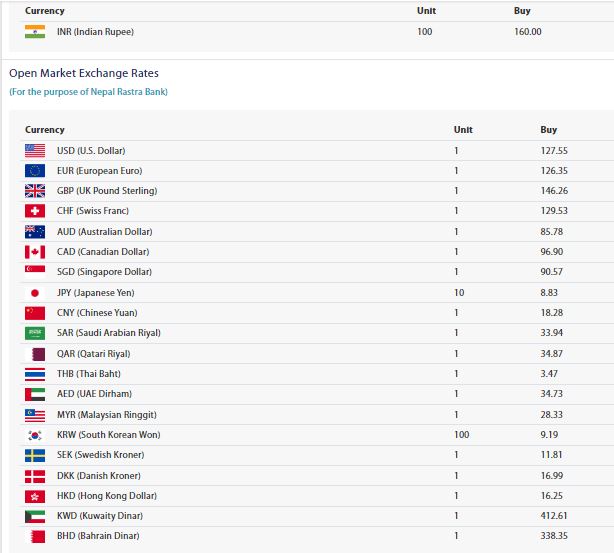The height and width of the screenshot is (553, 614).
Task: Click the Qatar flag icon
Action: pos(35,354)
